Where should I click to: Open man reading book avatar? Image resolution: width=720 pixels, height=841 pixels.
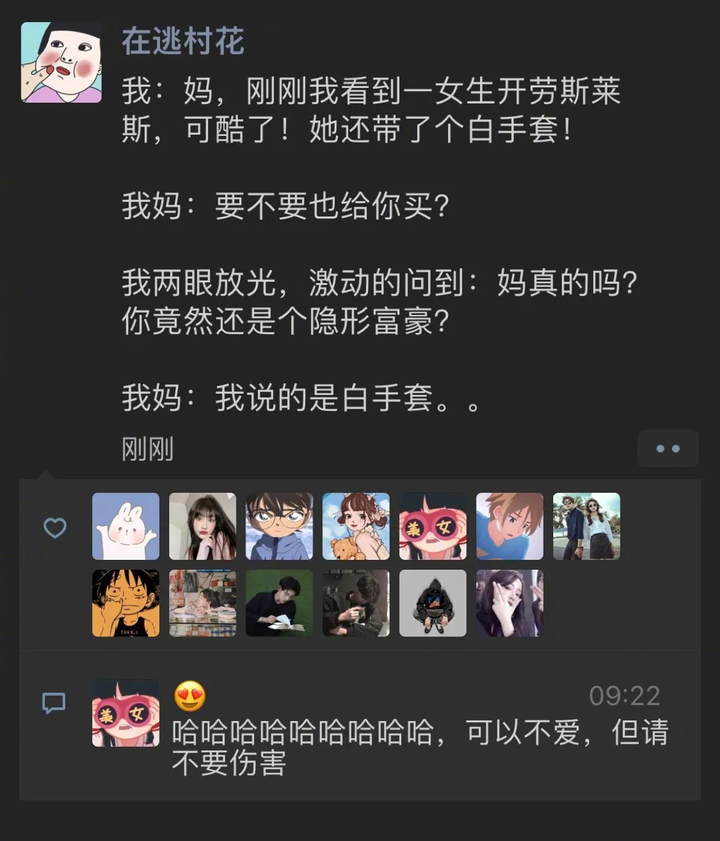point(279,603)
